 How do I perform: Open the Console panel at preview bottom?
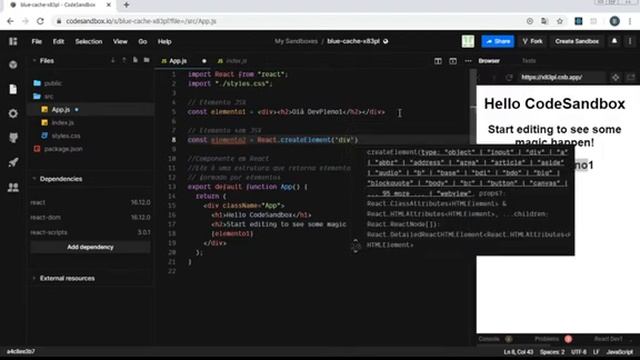pyautogui.click(x=489, y=339)
